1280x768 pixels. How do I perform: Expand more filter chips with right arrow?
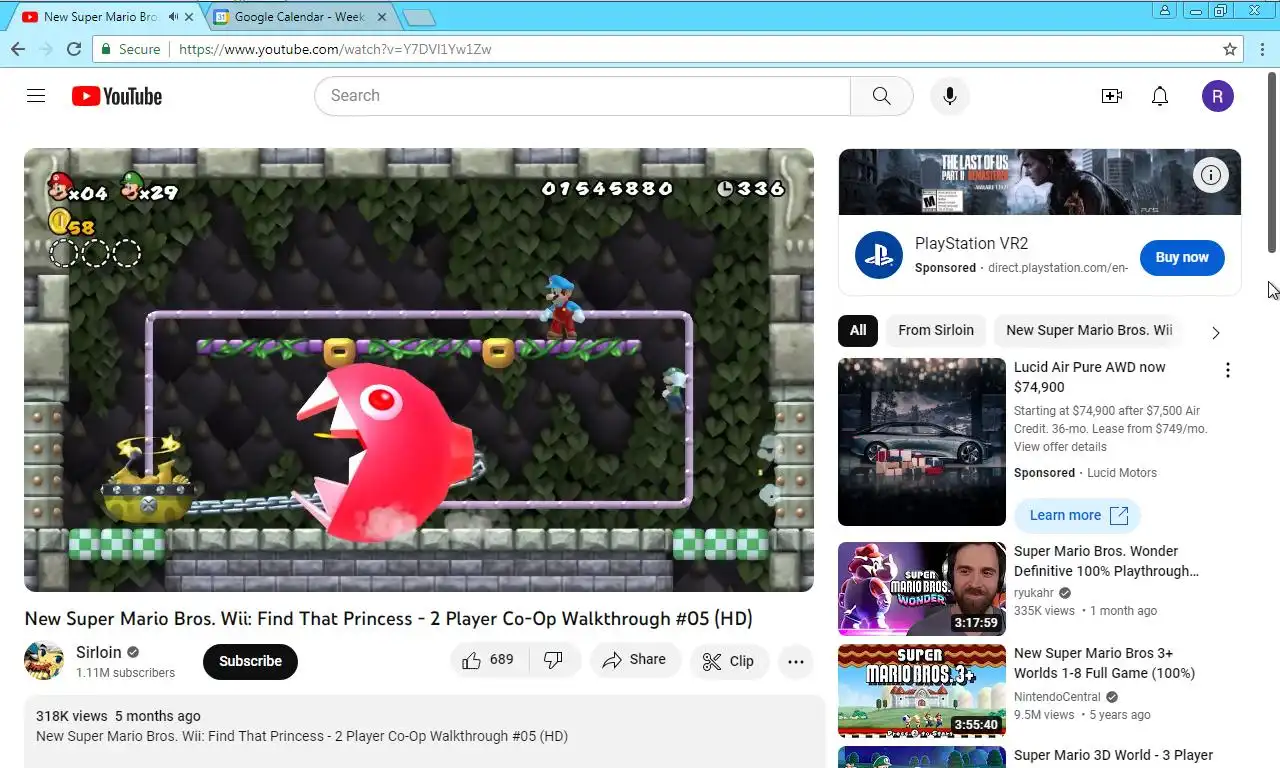point(1216,332)
